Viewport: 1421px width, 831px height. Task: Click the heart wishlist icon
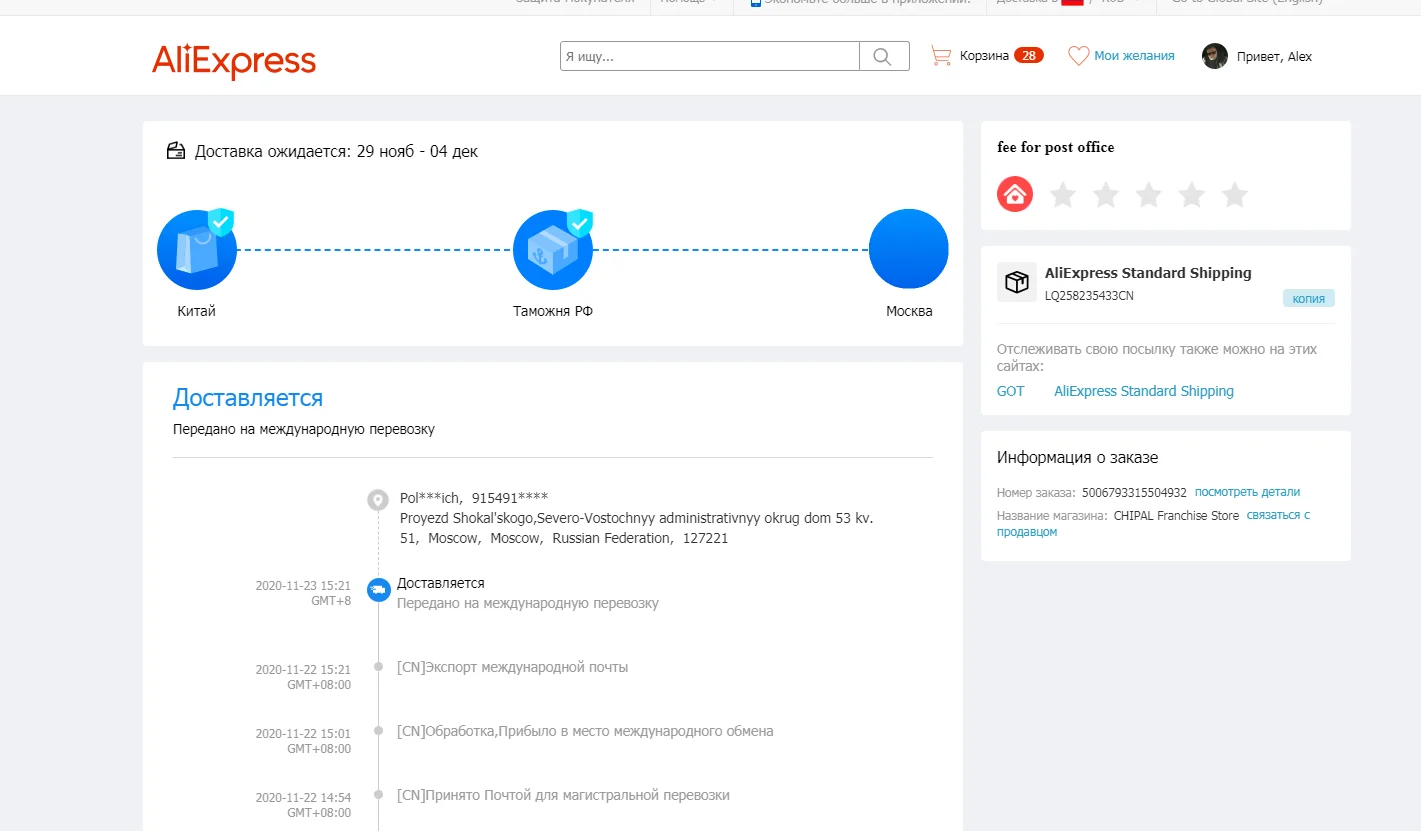[x=1078, y=56]
